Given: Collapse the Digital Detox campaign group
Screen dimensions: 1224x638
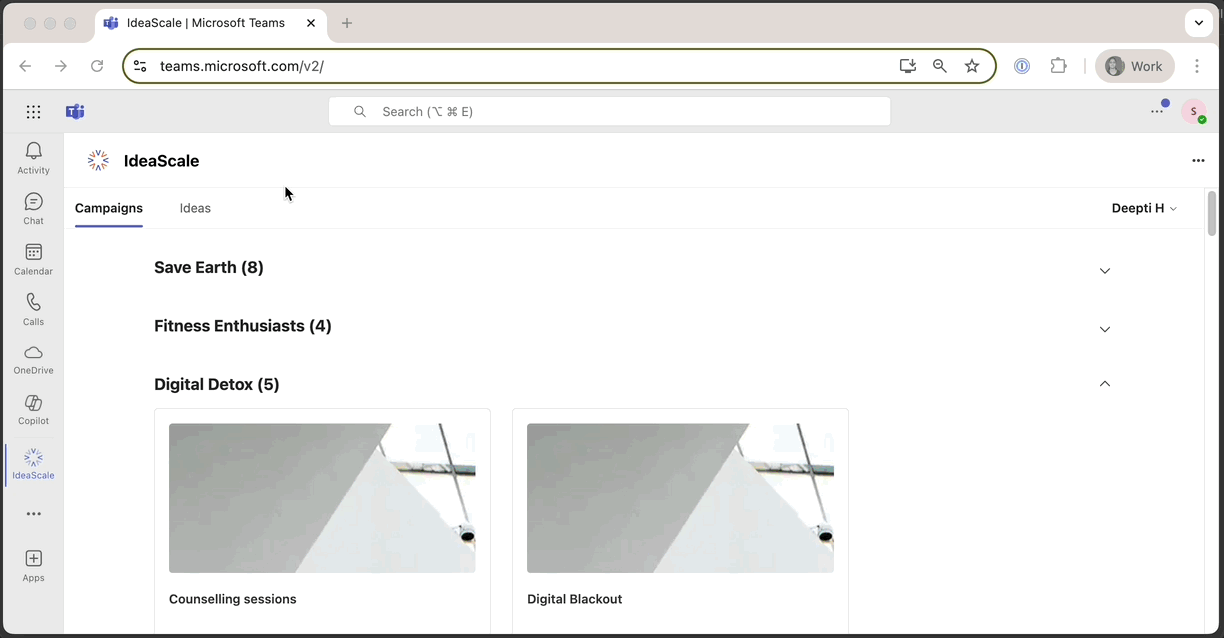Looking at the screenshot, I should pyautogui.click(x=1104, y=384).
